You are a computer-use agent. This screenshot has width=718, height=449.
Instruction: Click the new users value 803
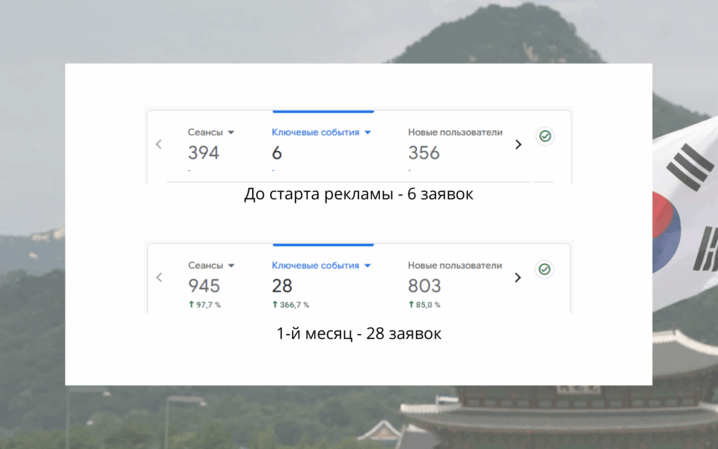tap(424, 286)
